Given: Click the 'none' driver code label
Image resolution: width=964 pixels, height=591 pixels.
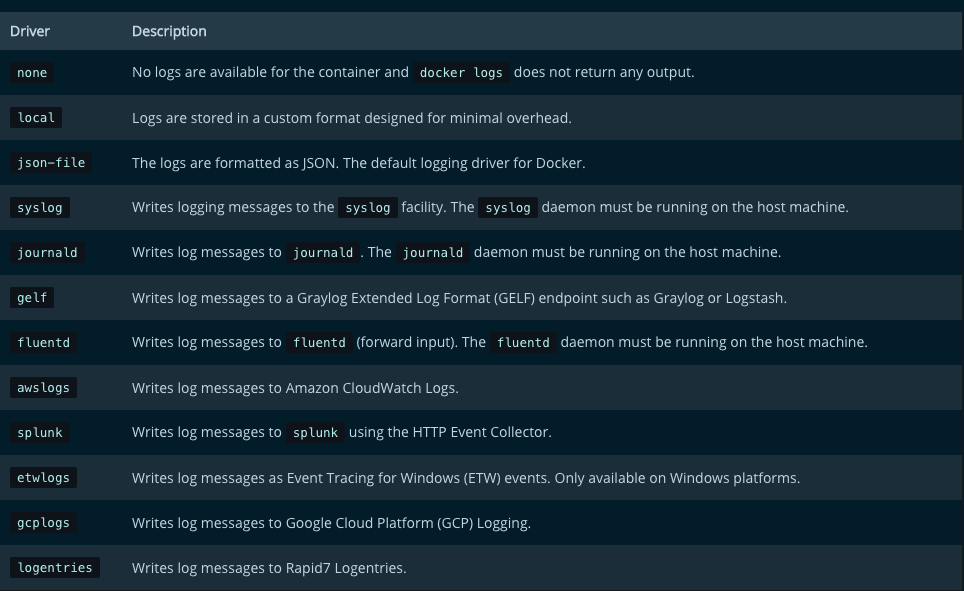Looking at the screenshot, I should pyautogui.click(x=32, y=73).
